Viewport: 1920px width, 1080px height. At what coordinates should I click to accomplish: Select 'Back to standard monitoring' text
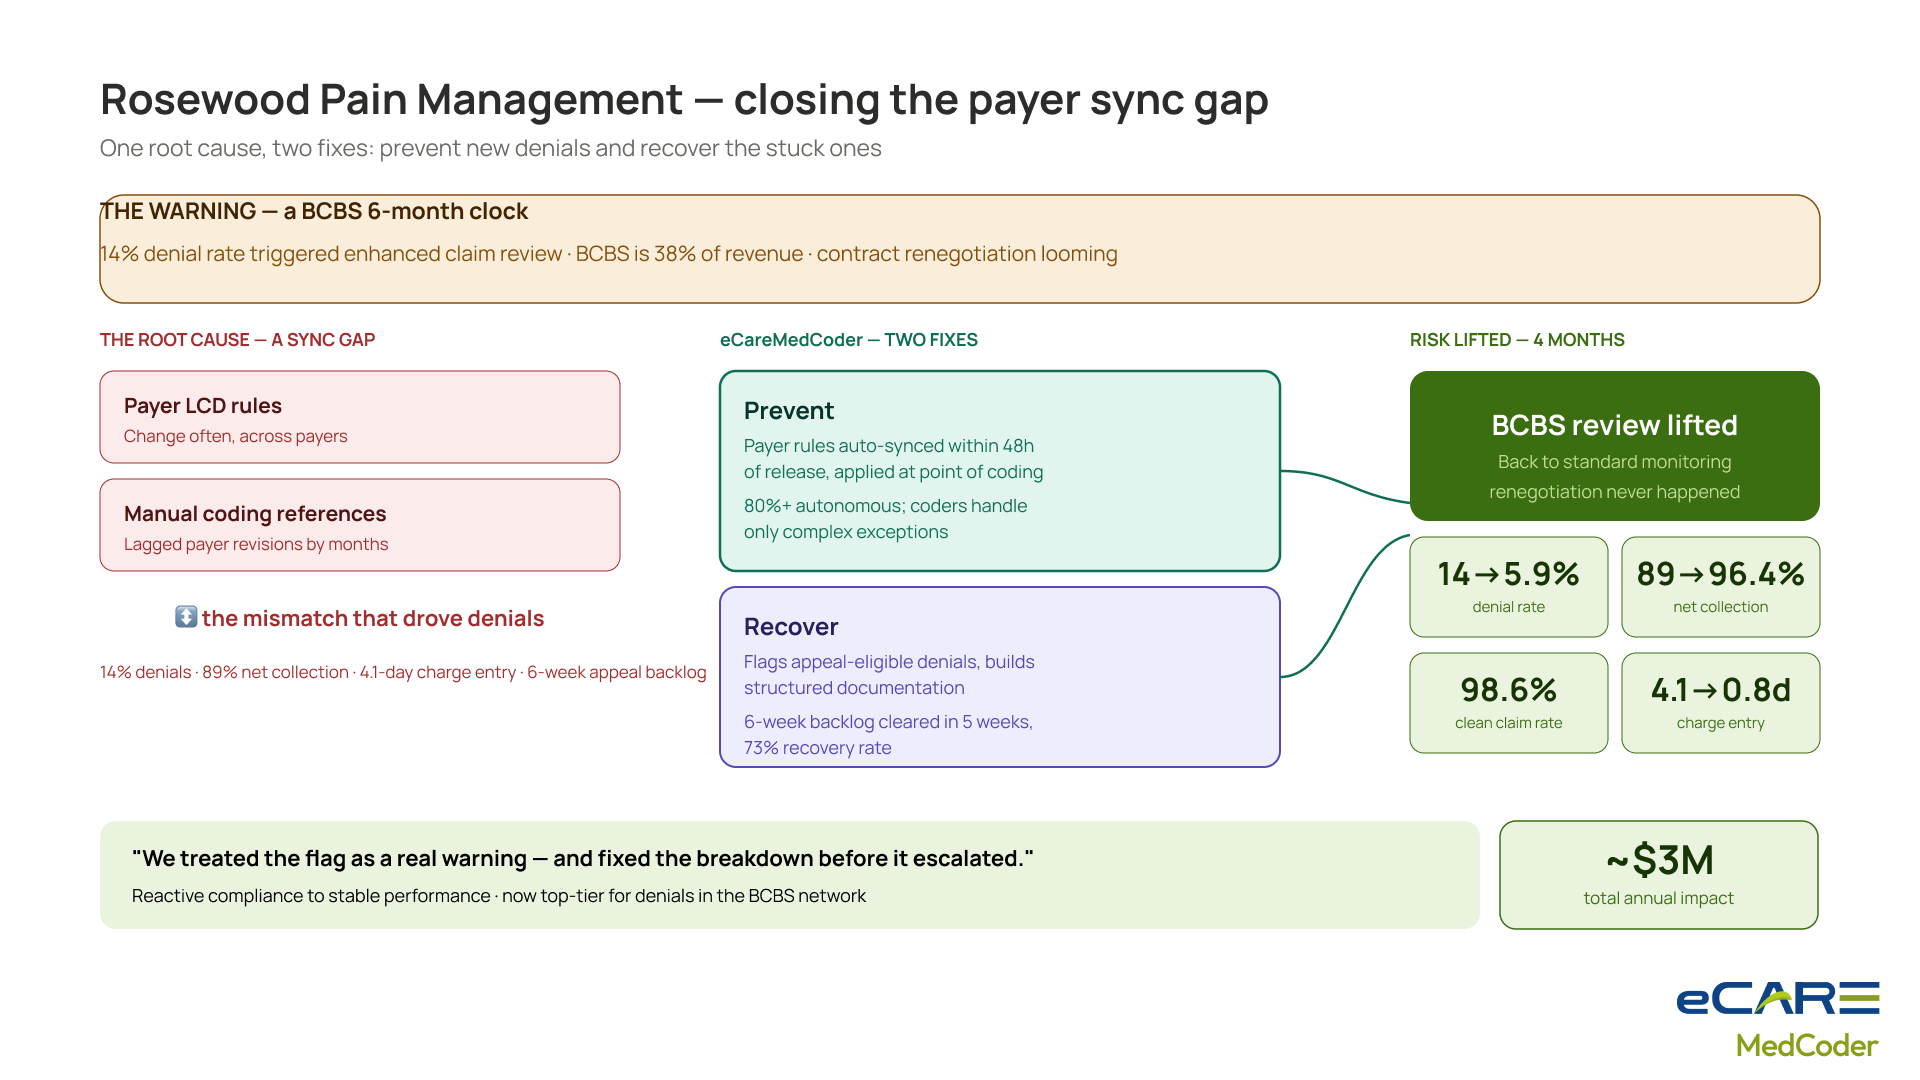[x=1614, y=462]
